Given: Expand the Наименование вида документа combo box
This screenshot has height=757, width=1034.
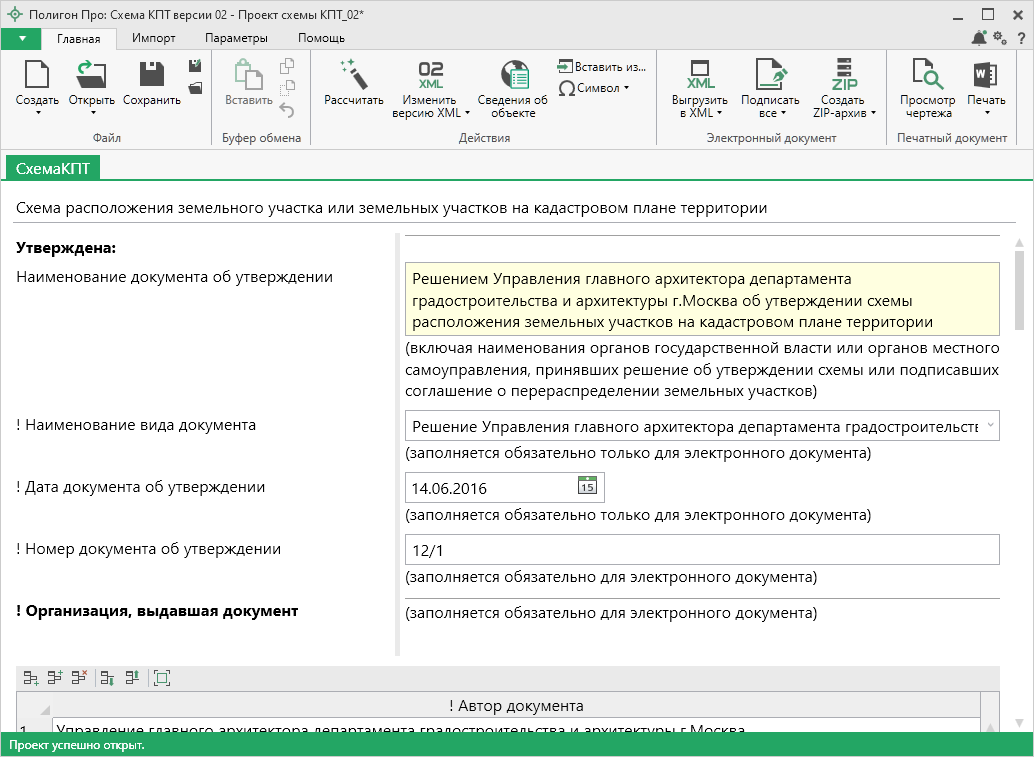Looking at the screenshot, I should click(x=990, y=425).
